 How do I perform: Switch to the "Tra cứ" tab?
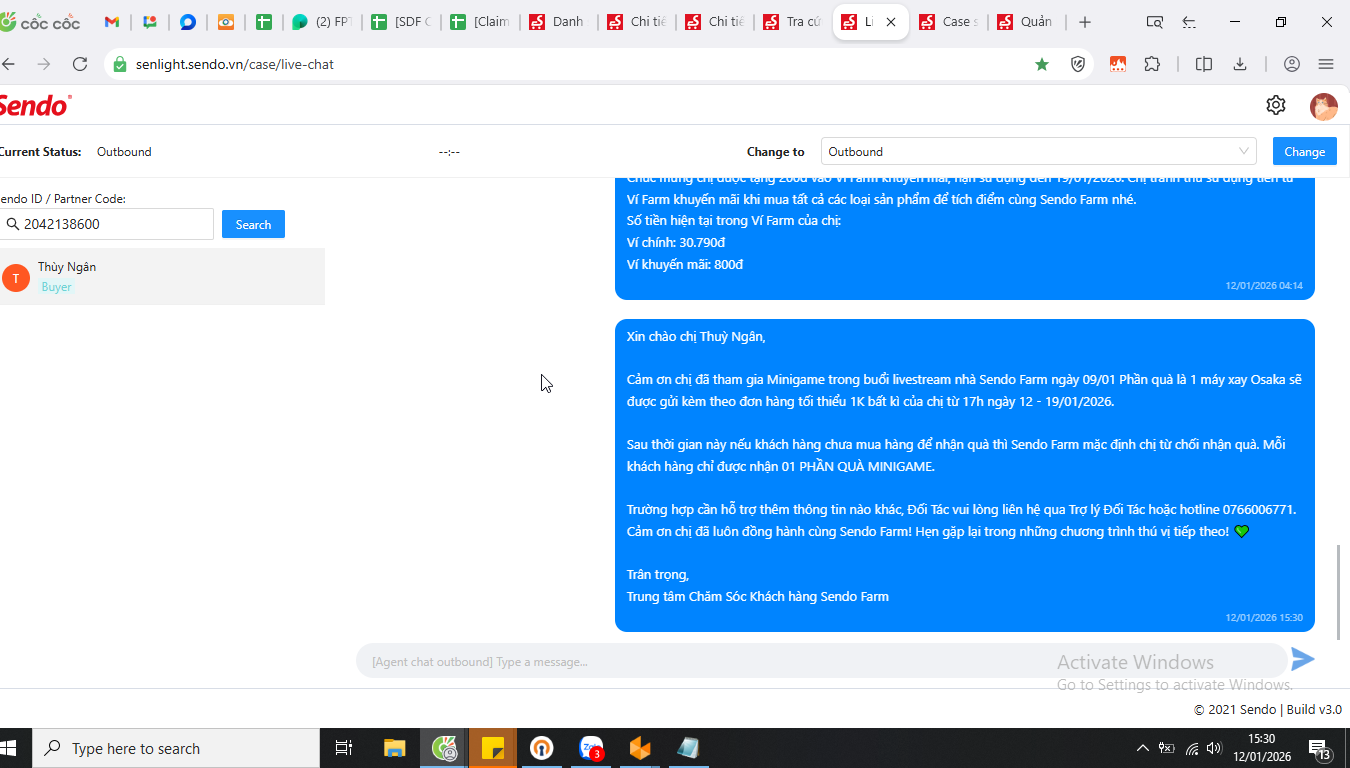click(x=792, y=22)
